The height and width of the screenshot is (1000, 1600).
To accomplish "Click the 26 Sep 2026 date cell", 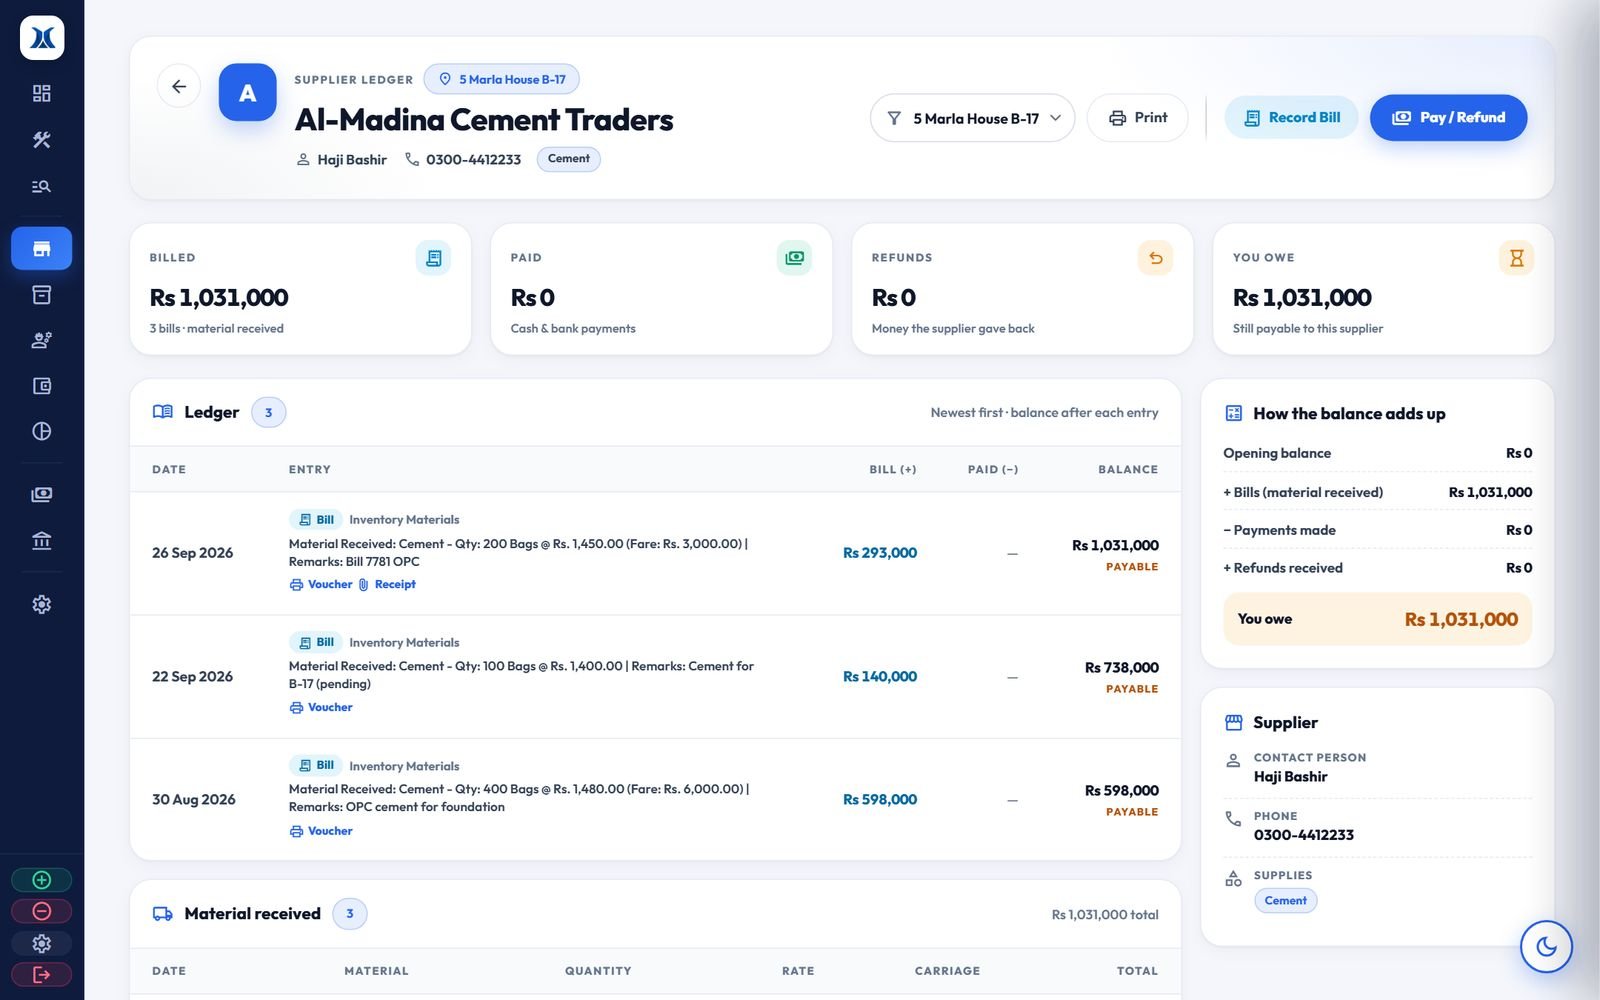I will (x=192, y=553).
